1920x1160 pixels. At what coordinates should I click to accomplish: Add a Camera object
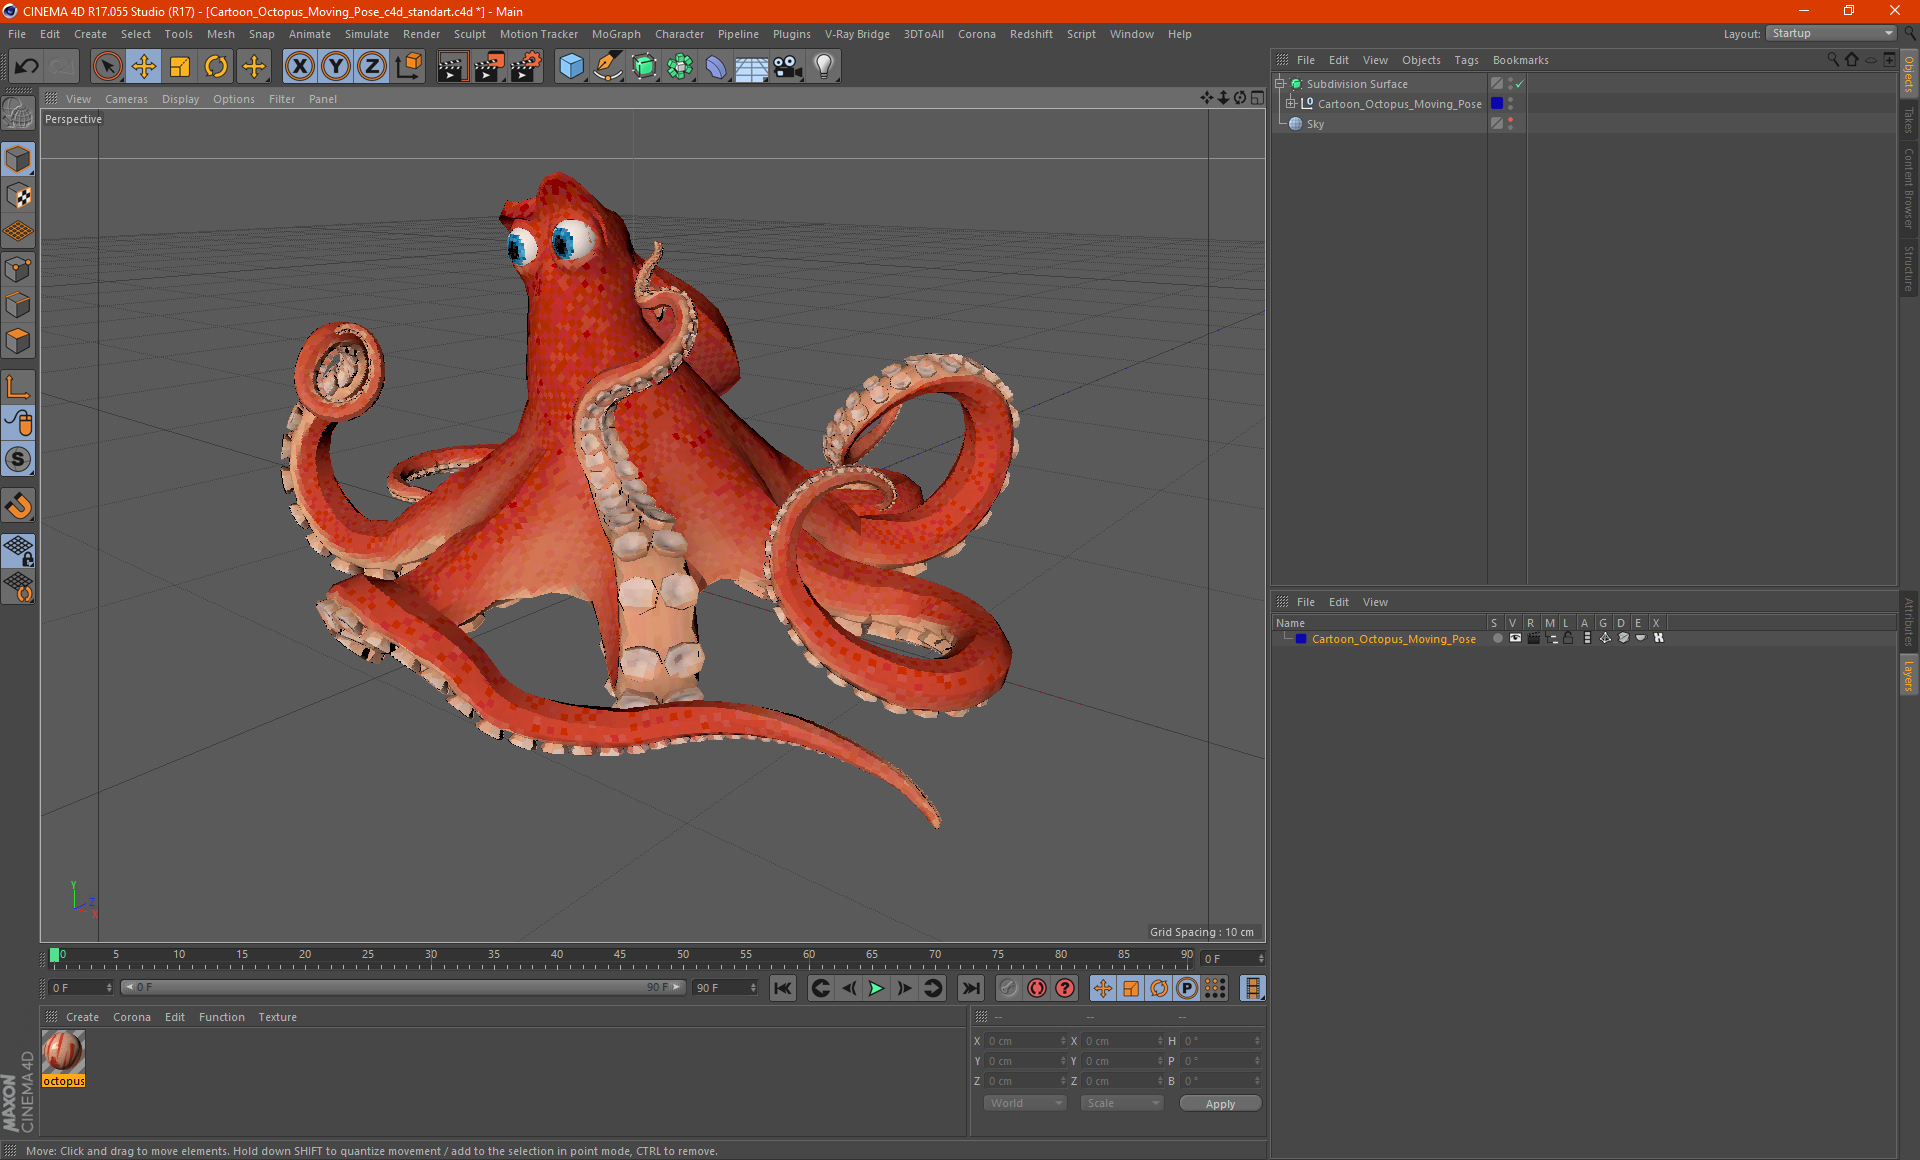(x=788, y=67)
